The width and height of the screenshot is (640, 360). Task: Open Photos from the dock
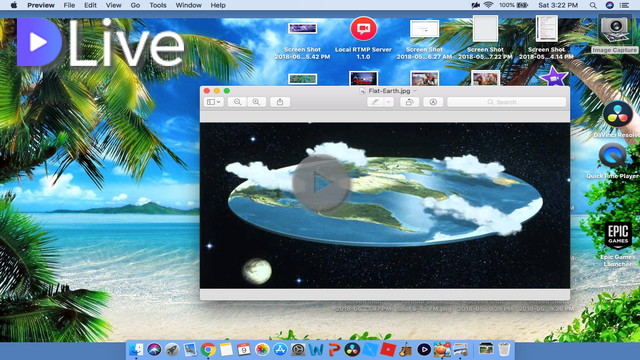point(262,350)
